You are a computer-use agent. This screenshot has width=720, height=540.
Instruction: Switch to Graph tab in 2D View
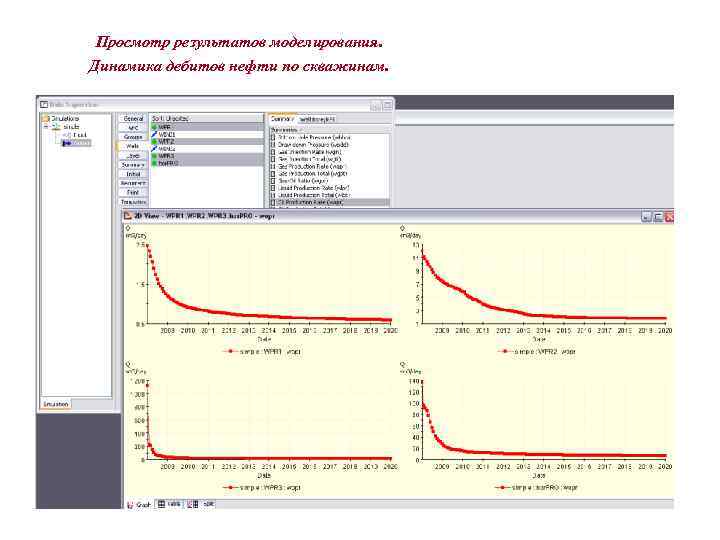[x=140, y=505]
